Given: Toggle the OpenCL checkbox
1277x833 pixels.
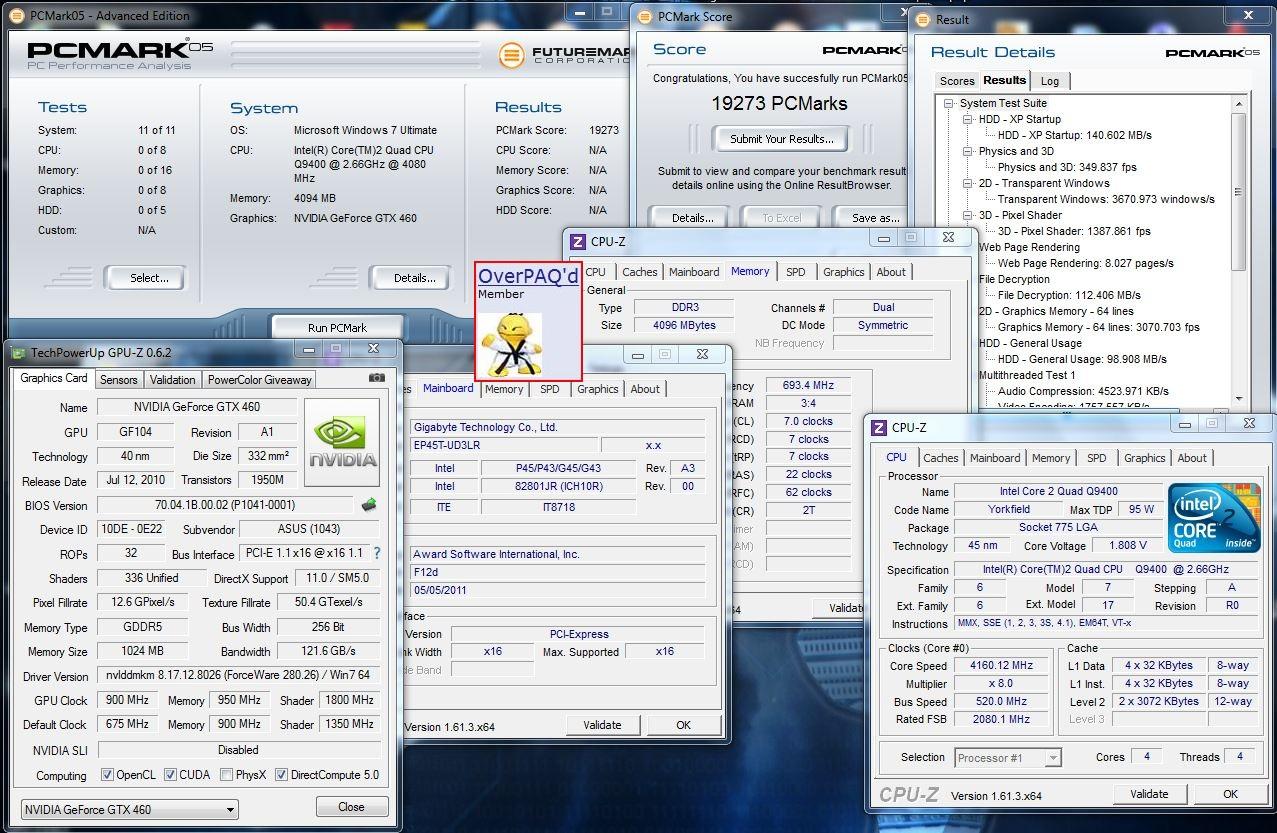Looking at the screenshot, I should 107,775.
